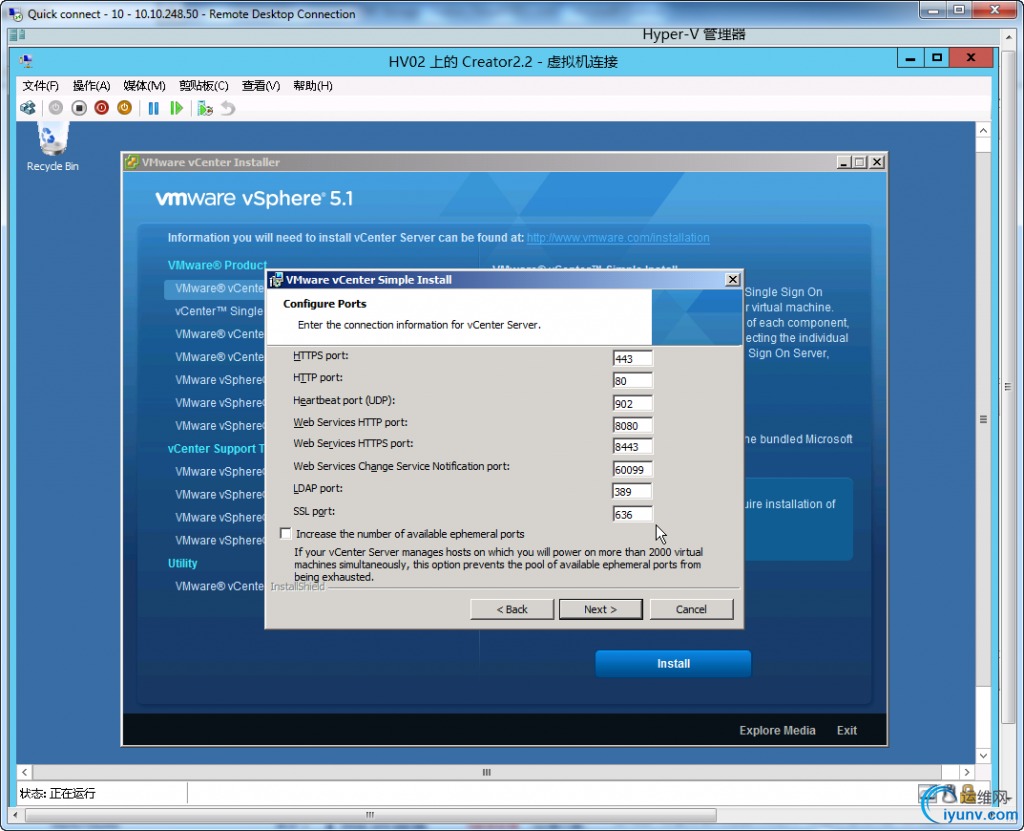Click the Configure Ports heading

click(x=325, y=304)
